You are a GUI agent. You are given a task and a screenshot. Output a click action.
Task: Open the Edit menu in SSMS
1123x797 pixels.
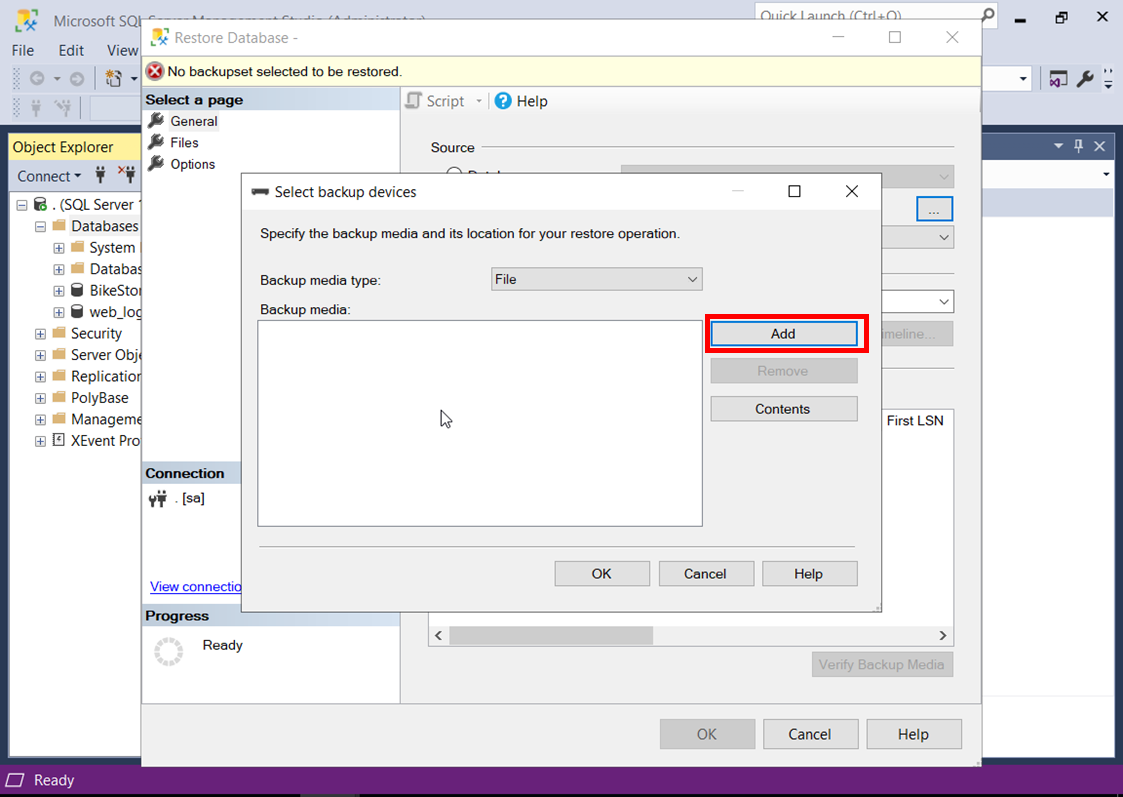[x=71, y=50]
